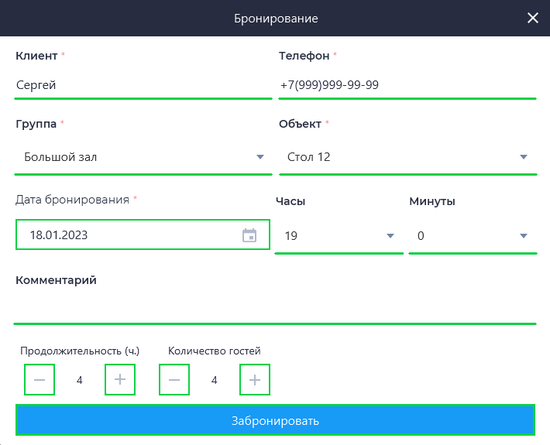Click the booking date field 18.01.2023

pyautogui.click(x=143, y=235)
